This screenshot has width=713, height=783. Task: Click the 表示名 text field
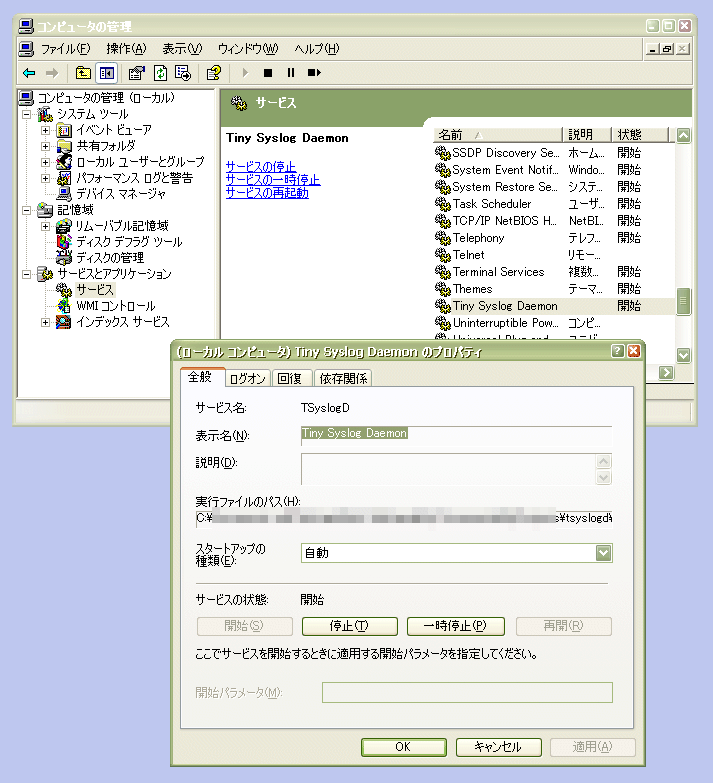456,435
